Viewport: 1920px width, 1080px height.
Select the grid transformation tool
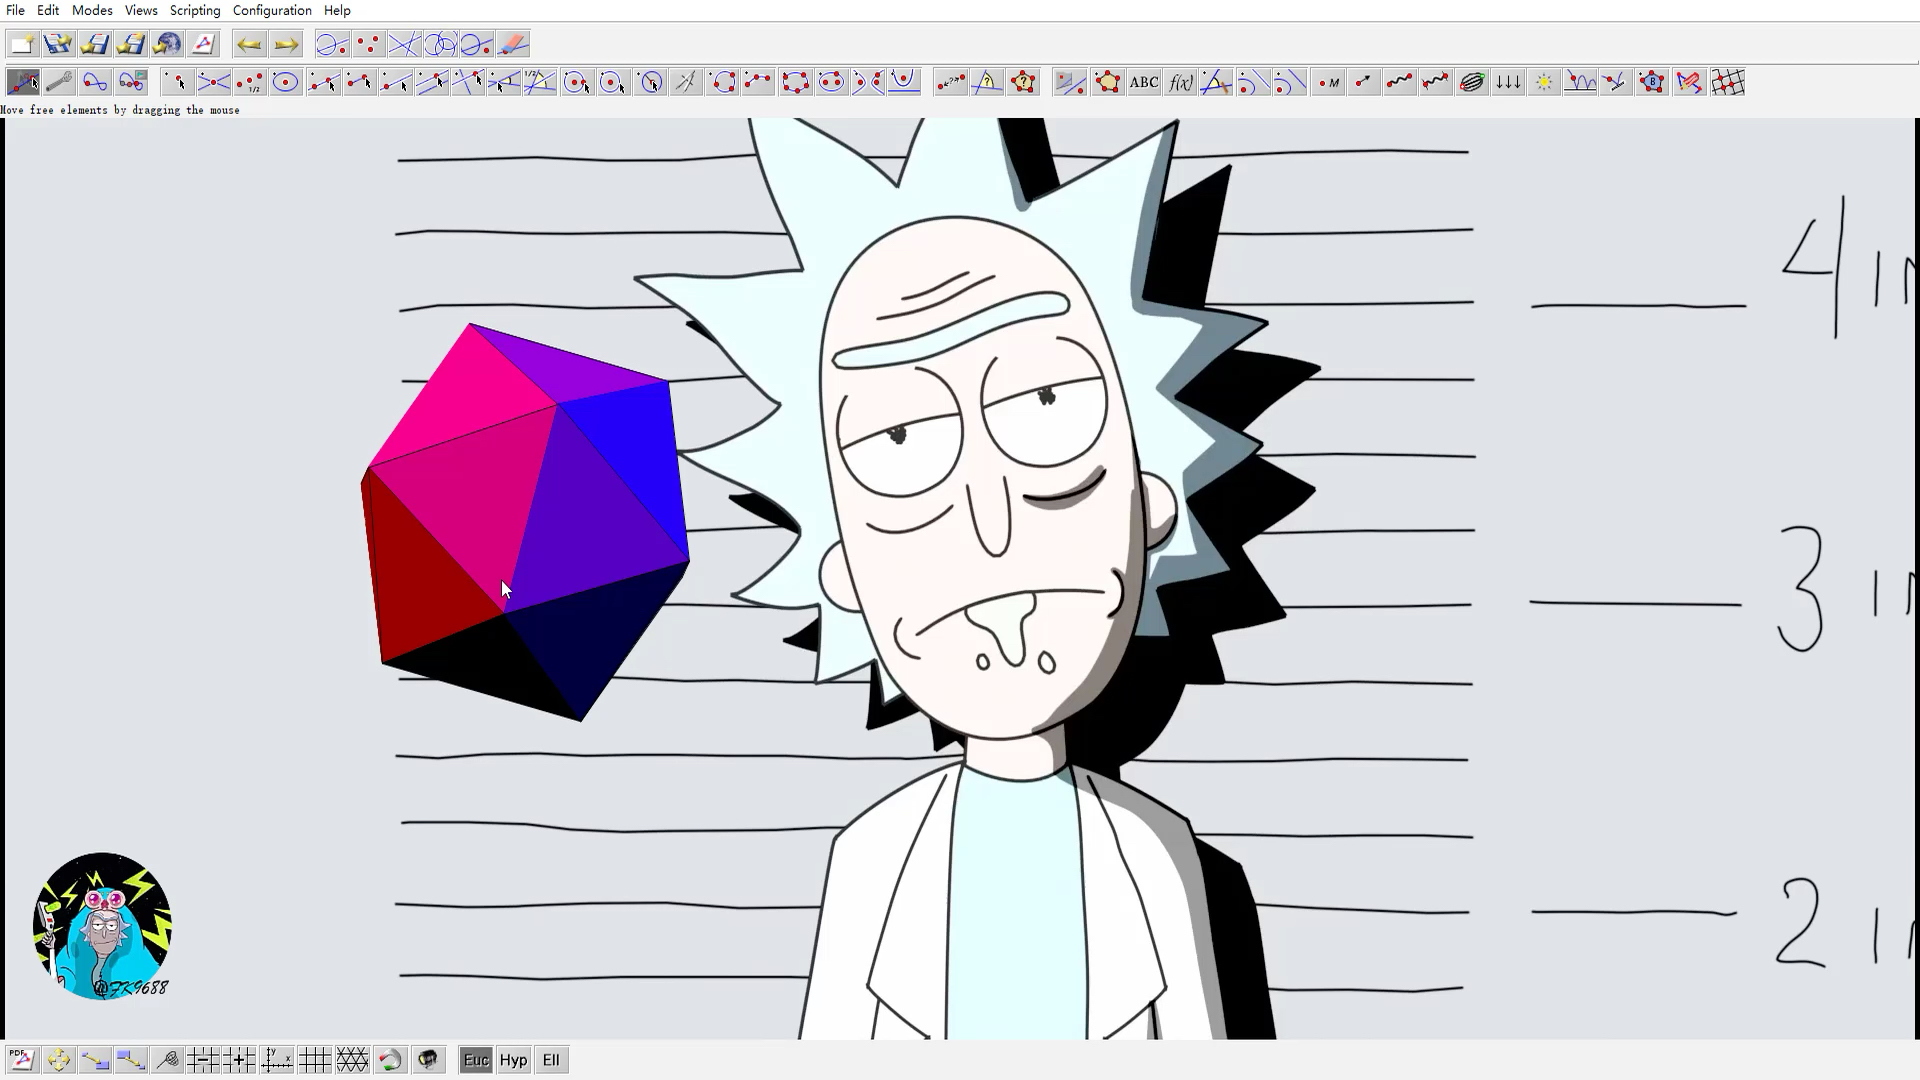1727,82
